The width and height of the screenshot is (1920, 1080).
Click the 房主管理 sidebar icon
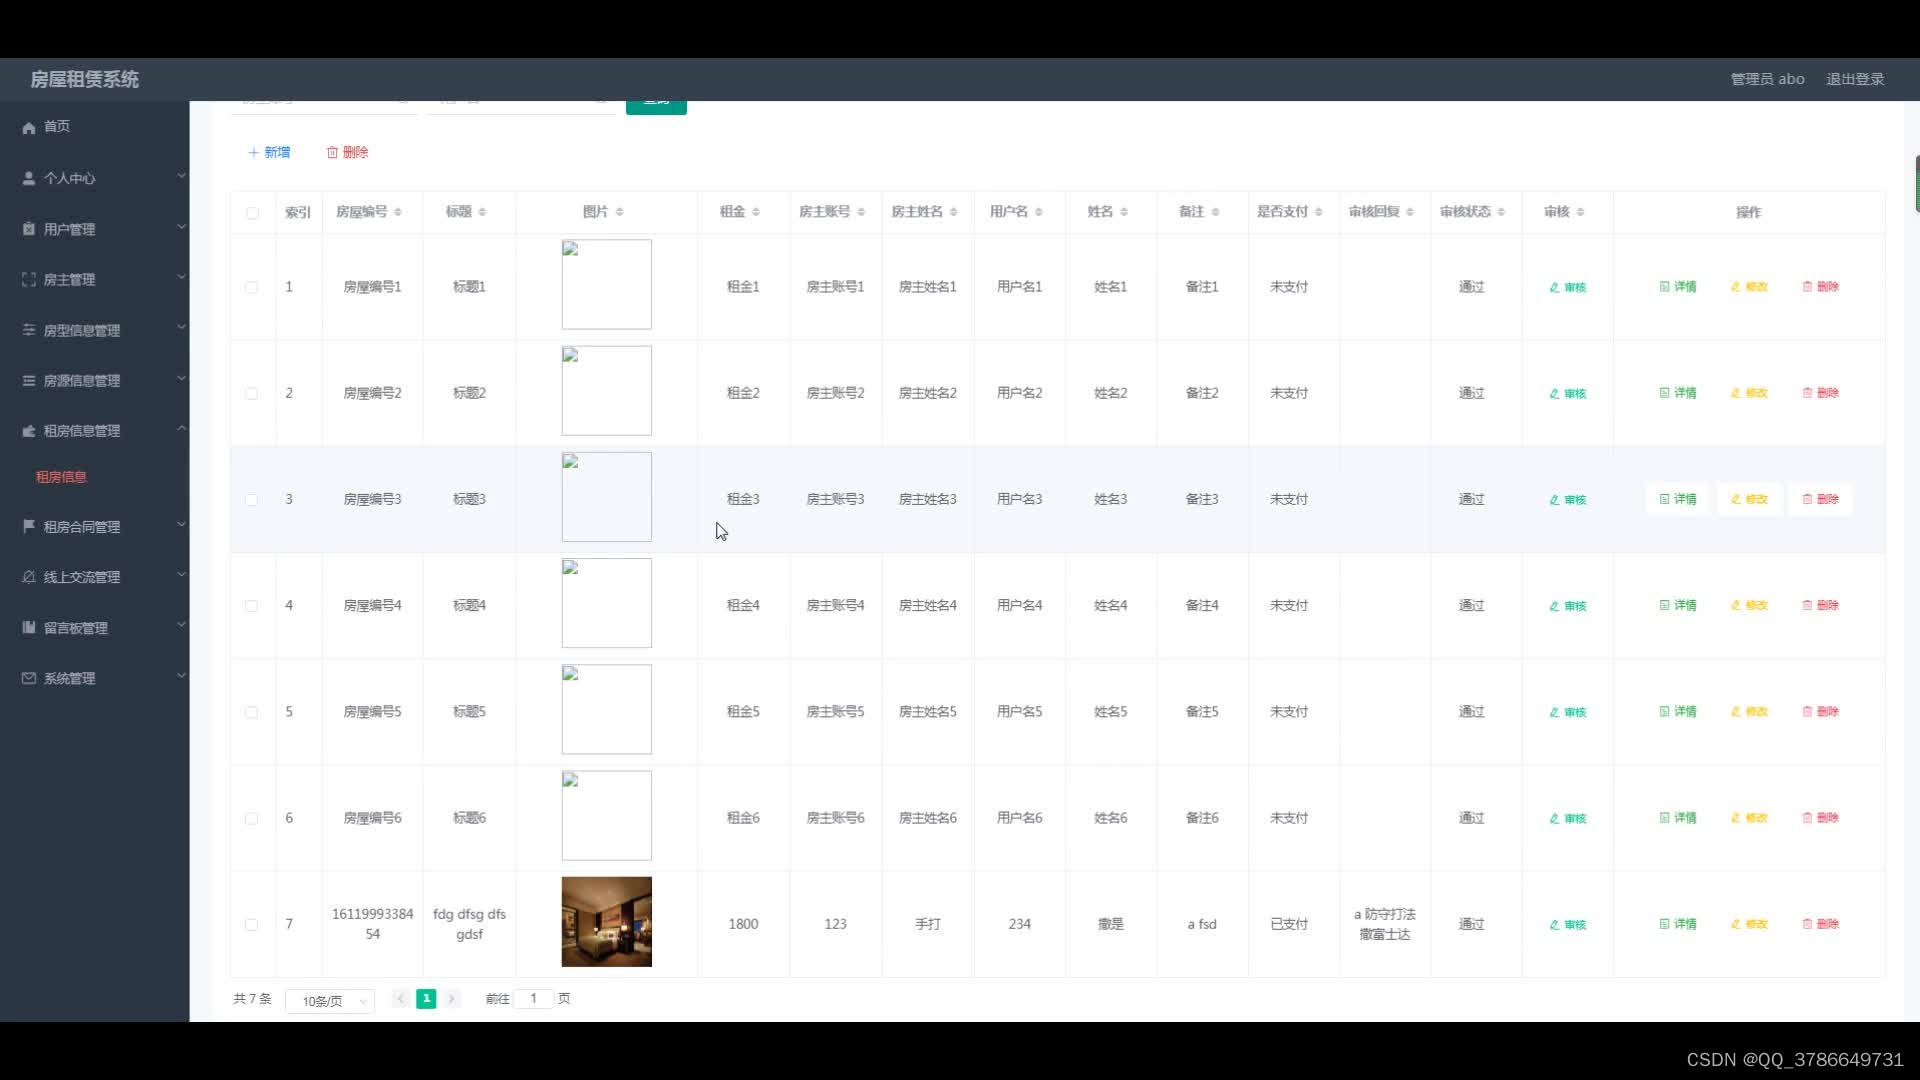[x=29, y=280]
